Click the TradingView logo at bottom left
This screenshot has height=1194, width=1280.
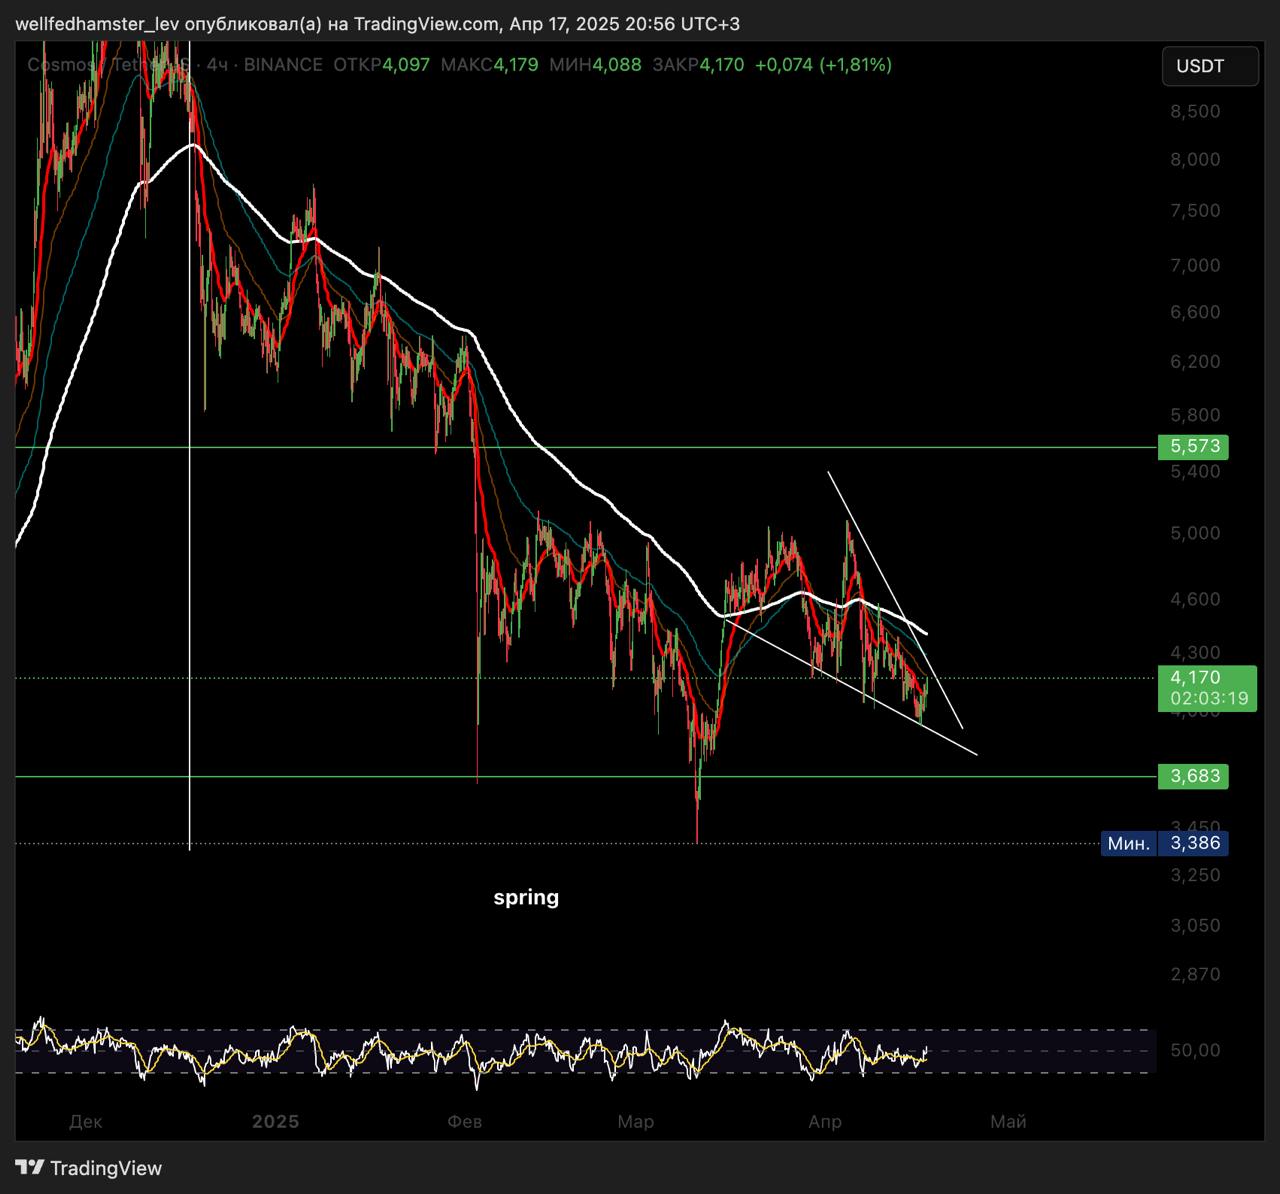point(89,1168)
